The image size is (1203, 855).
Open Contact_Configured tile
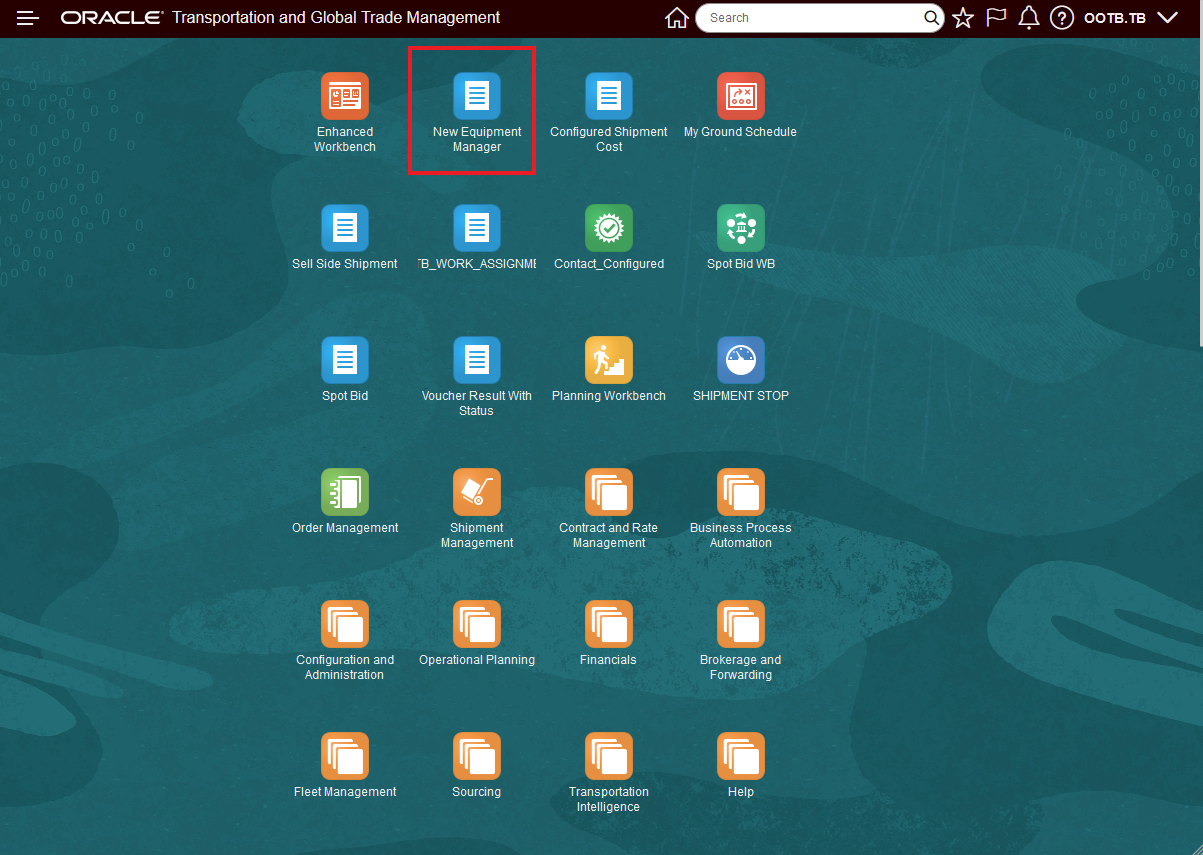609,228
